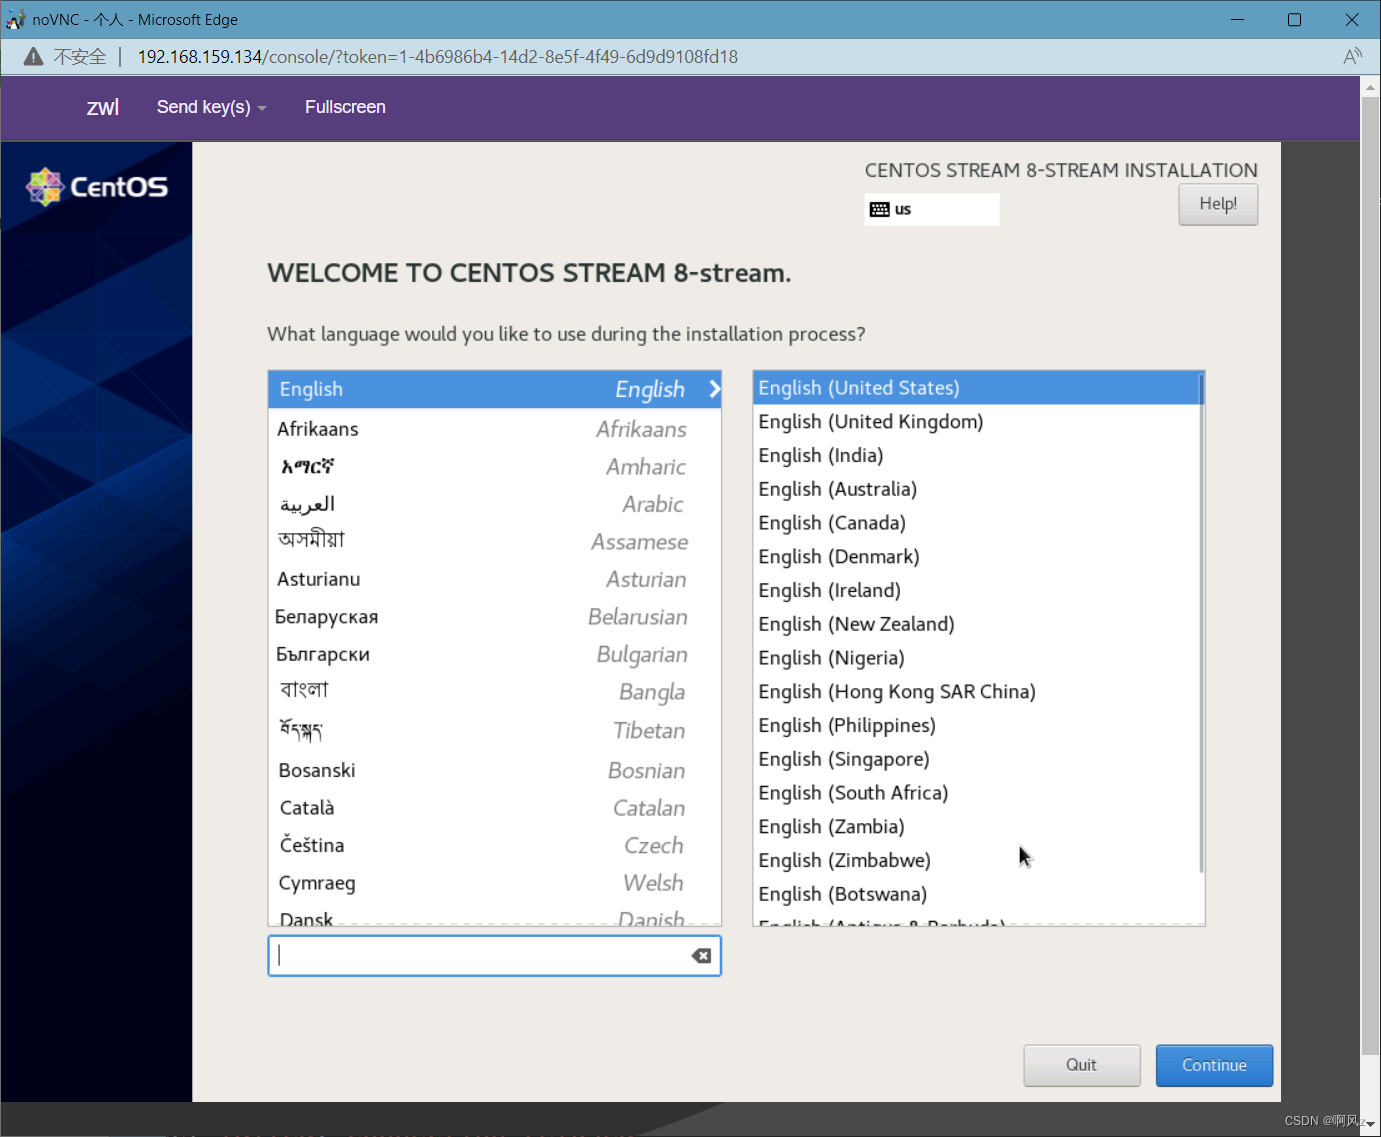Select Bosanski language row
The height and width of the screenshot is (1137, 1381).
tap(495, 770)
